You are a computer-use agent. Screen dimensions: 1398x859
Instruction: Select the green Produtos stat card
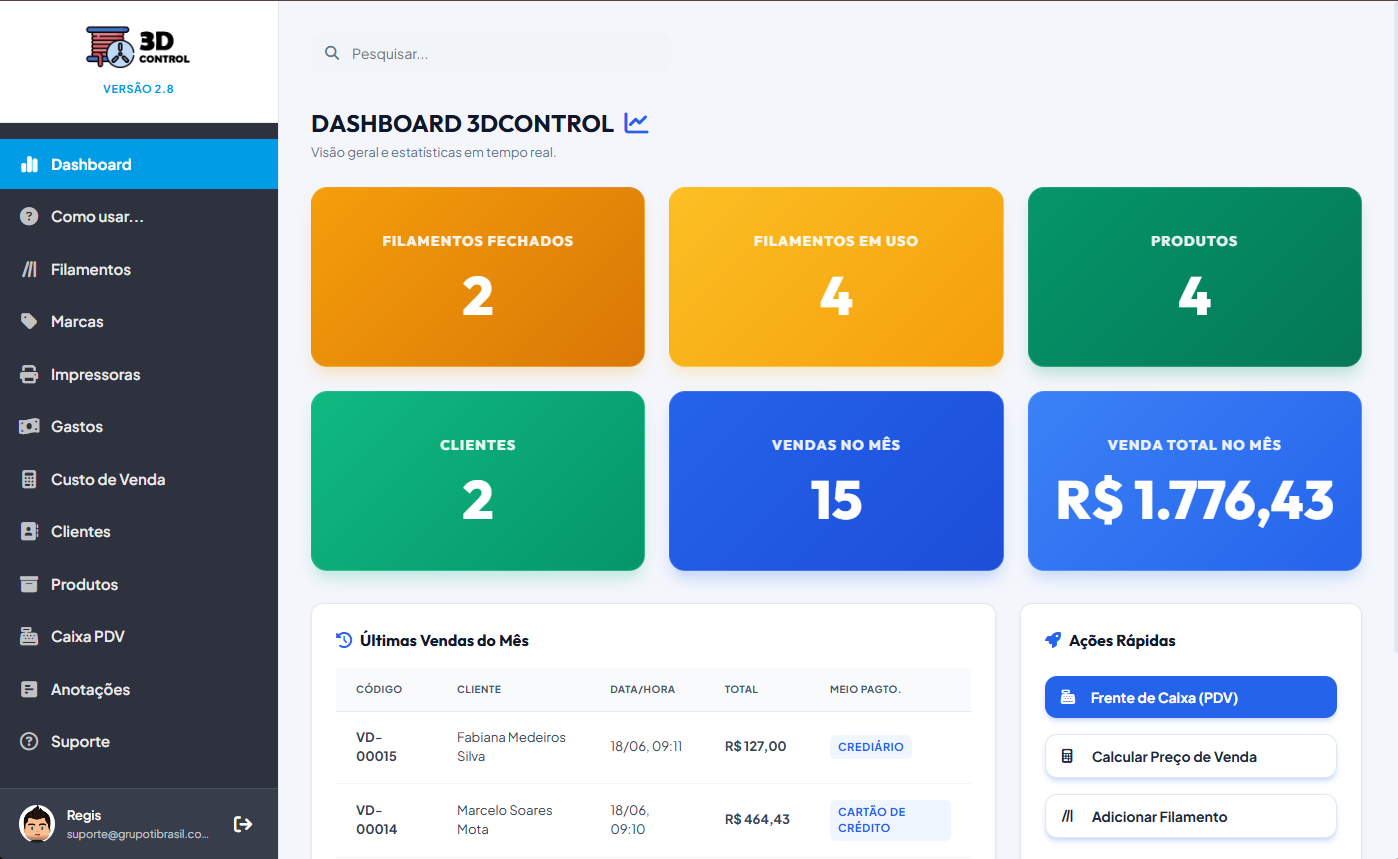pyautogui.click(x=1195, y=277)
